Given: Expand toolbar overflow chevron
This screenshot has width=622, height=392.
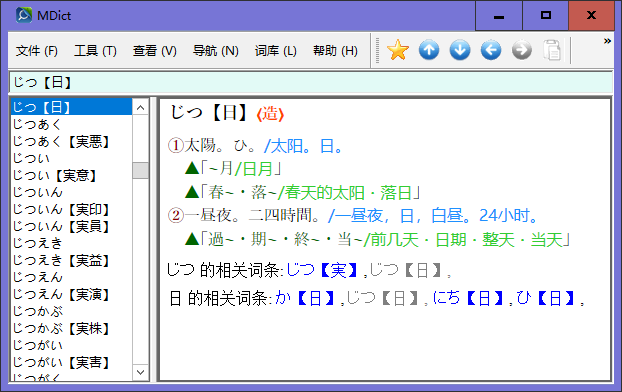Looking at the screenshot, I should click(x=607, y=41).
